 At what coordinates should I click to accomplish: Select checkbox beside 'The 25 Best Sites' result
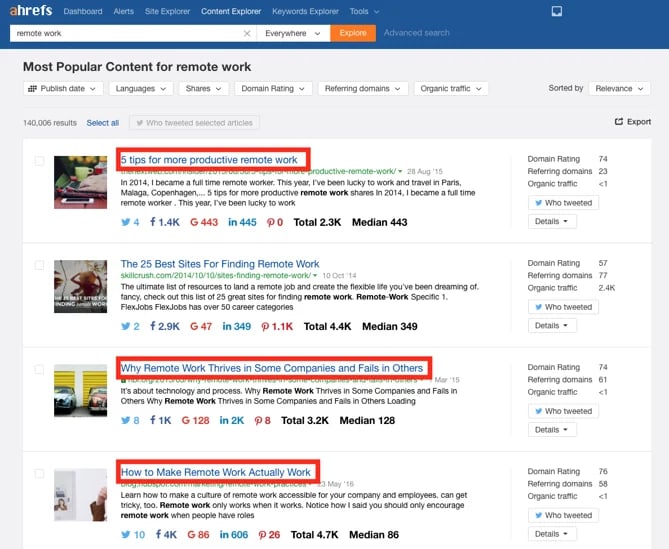tap(39, 265)
